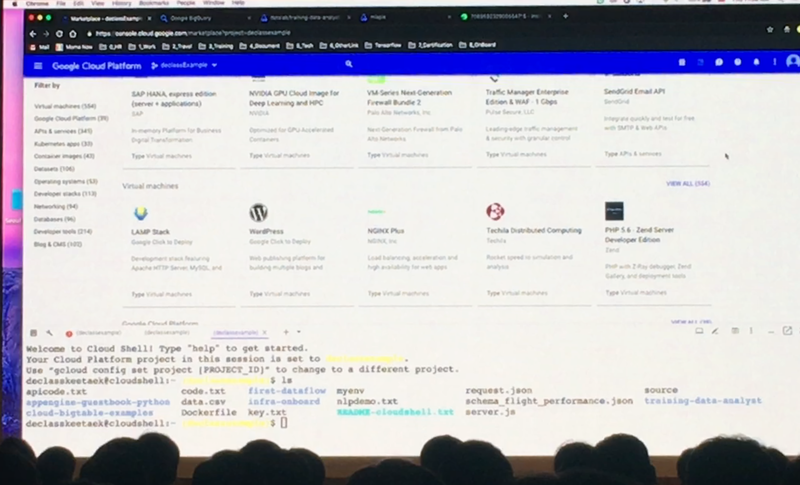800x485 pixels.
Task: Bookmark the page with the star icon
Action: (770, 30)
